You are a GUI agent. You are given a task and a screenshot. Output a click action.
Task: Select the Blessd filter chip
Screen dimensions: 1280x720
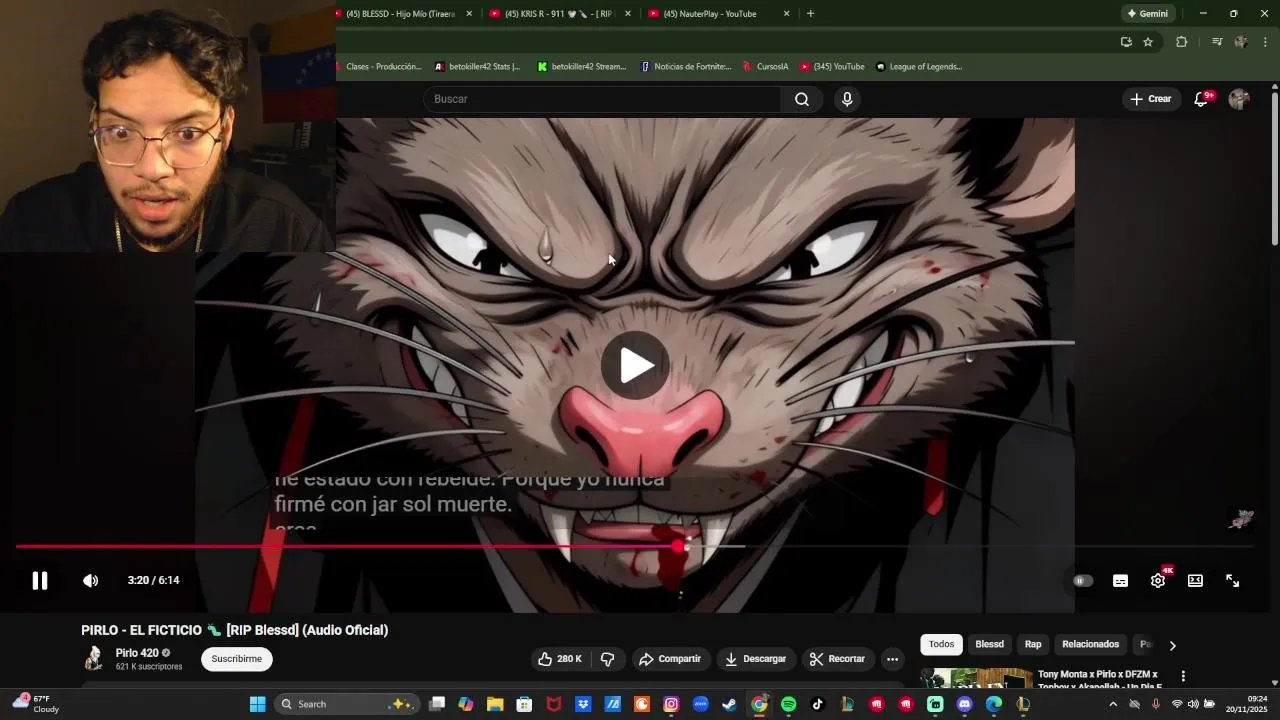[x=989, y=644]
